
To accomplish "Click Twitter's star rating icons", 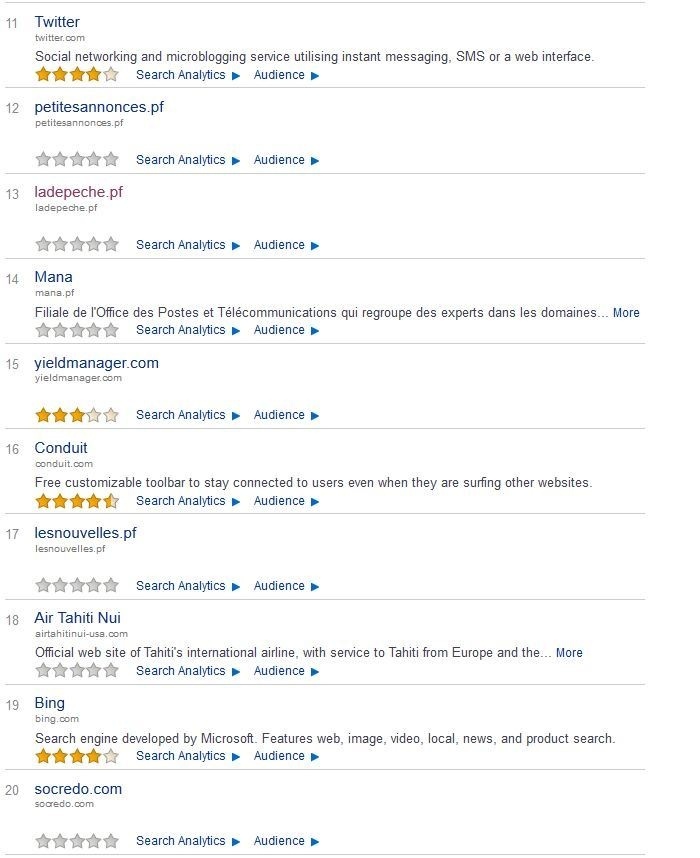I will tap(77, 74).
